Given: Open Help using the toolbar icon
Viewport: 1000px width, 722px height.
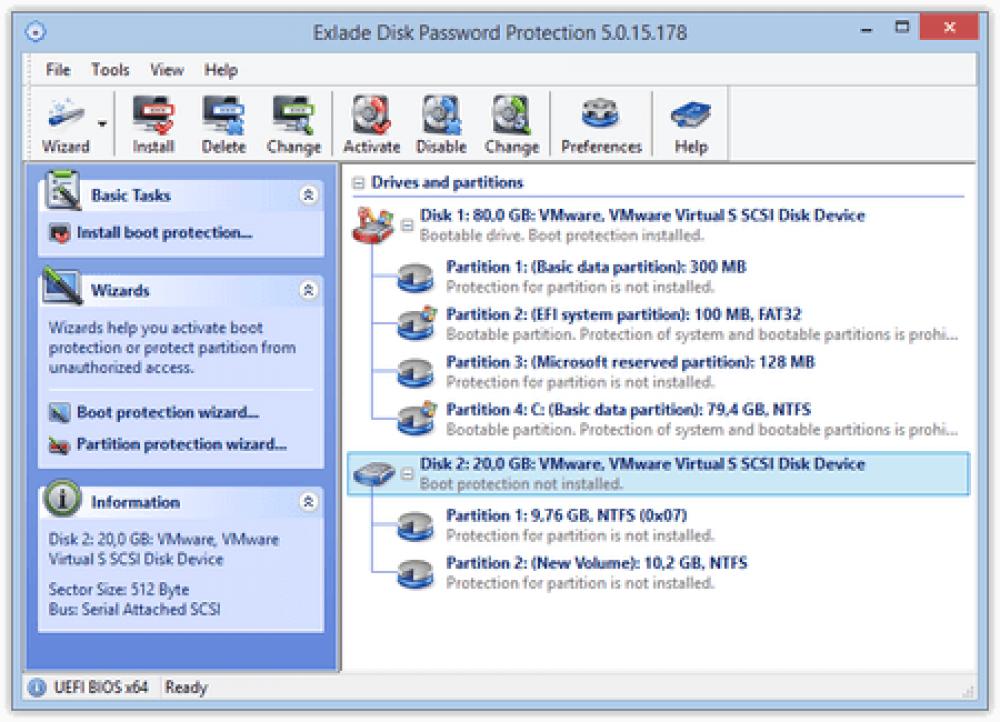Looking at the screenshot, I should point(689,120).
